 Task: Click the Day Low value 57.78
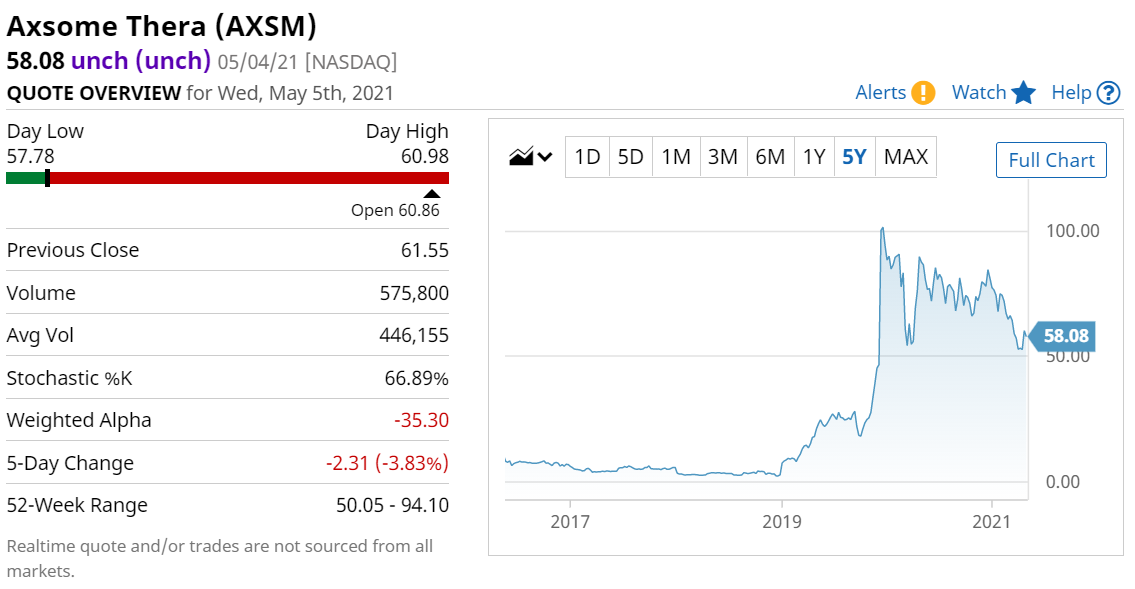tap(30, 156)
